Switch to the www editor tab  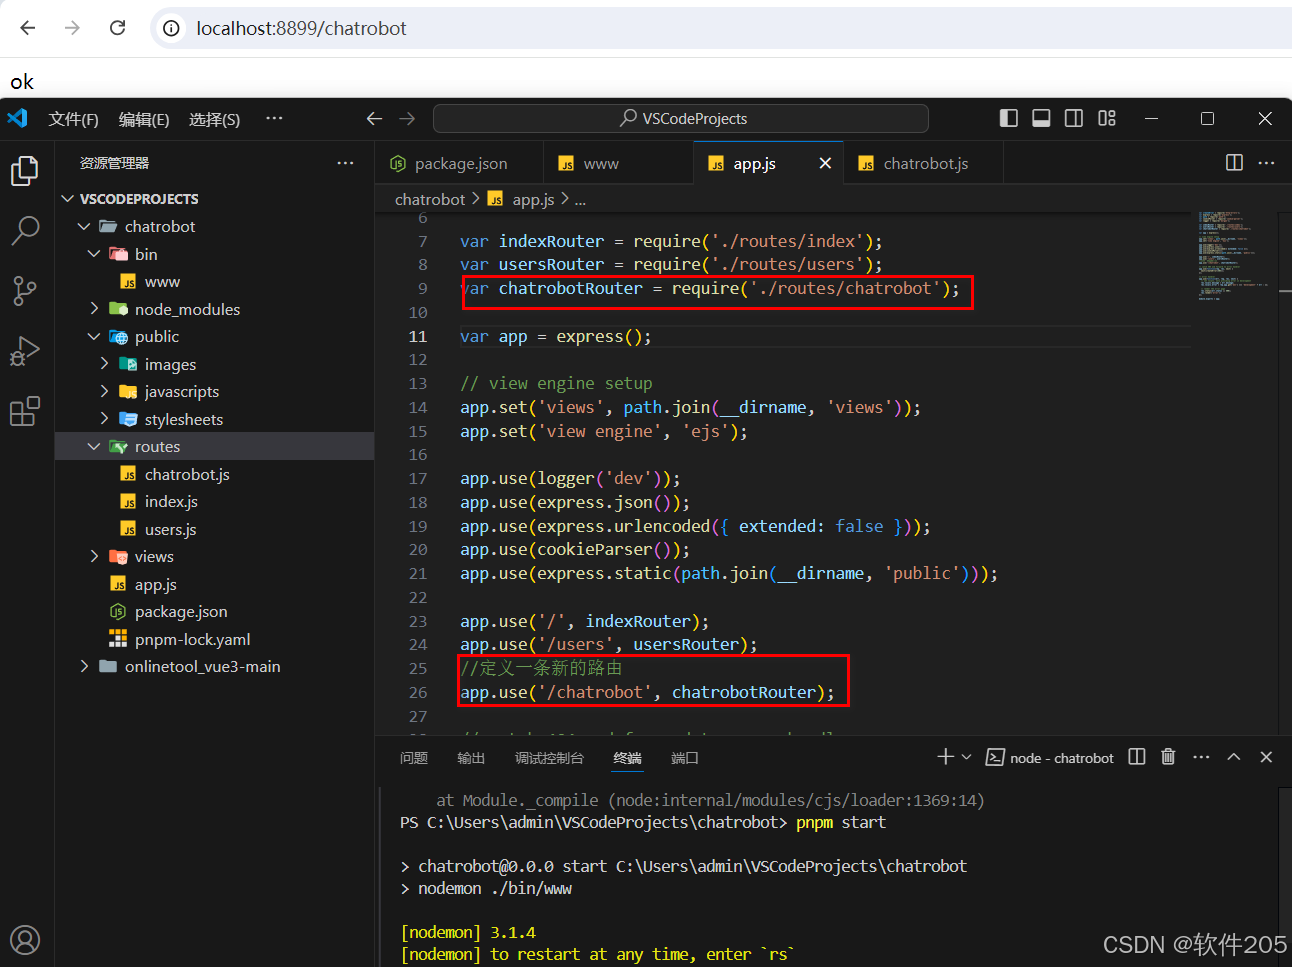tap(618, 163)
